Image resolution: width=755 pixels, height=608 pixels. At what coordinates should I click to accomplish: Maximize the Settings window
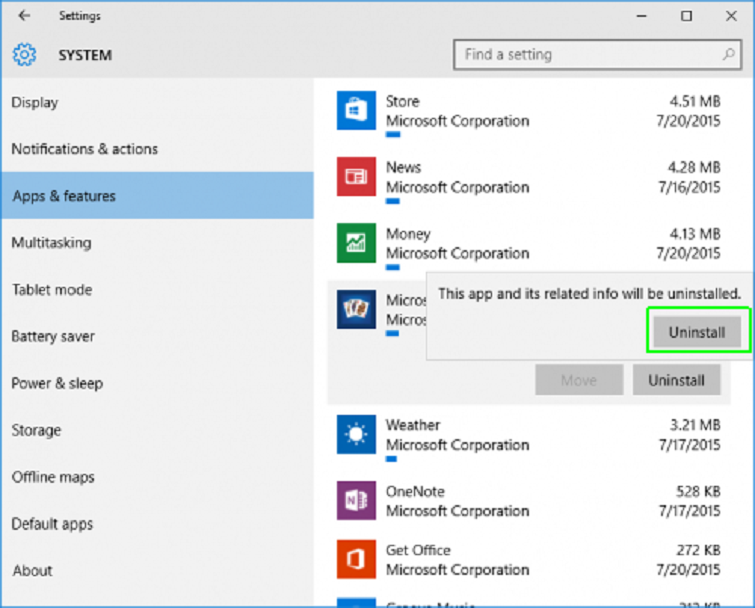[x=686, y=16]
